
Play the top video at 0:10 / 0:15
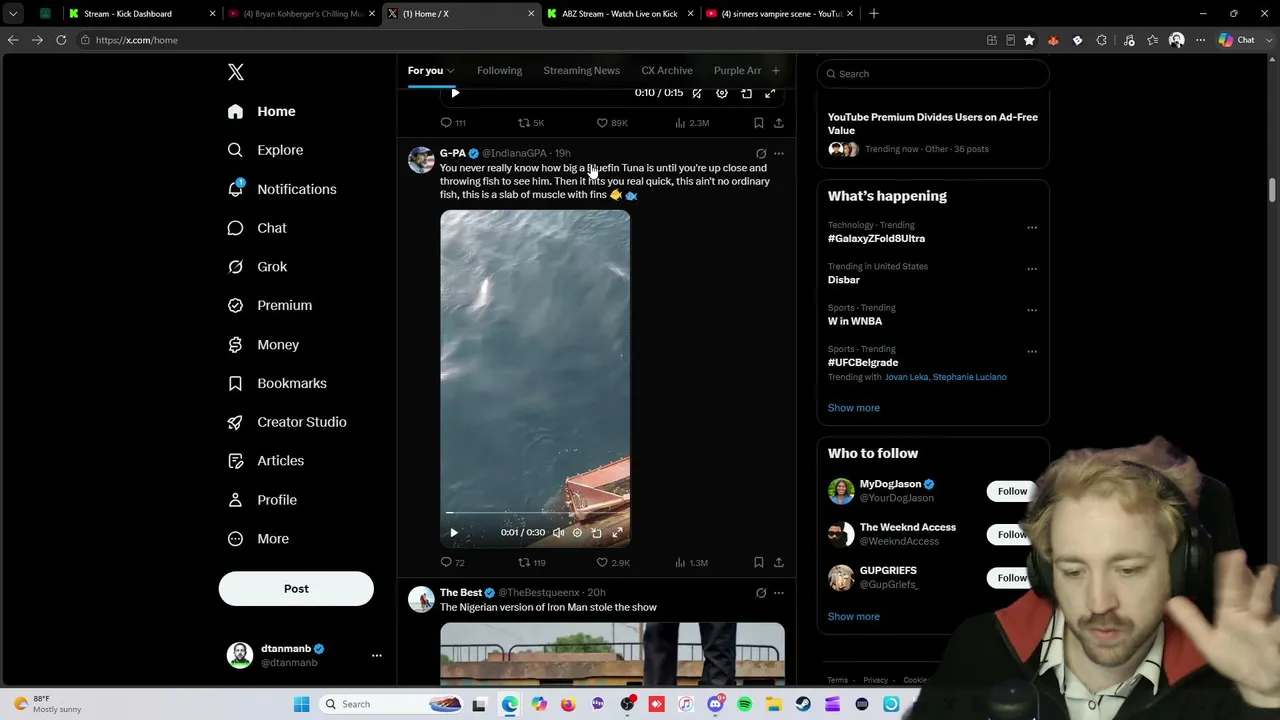pyautogui.click(x=455, y=93)
